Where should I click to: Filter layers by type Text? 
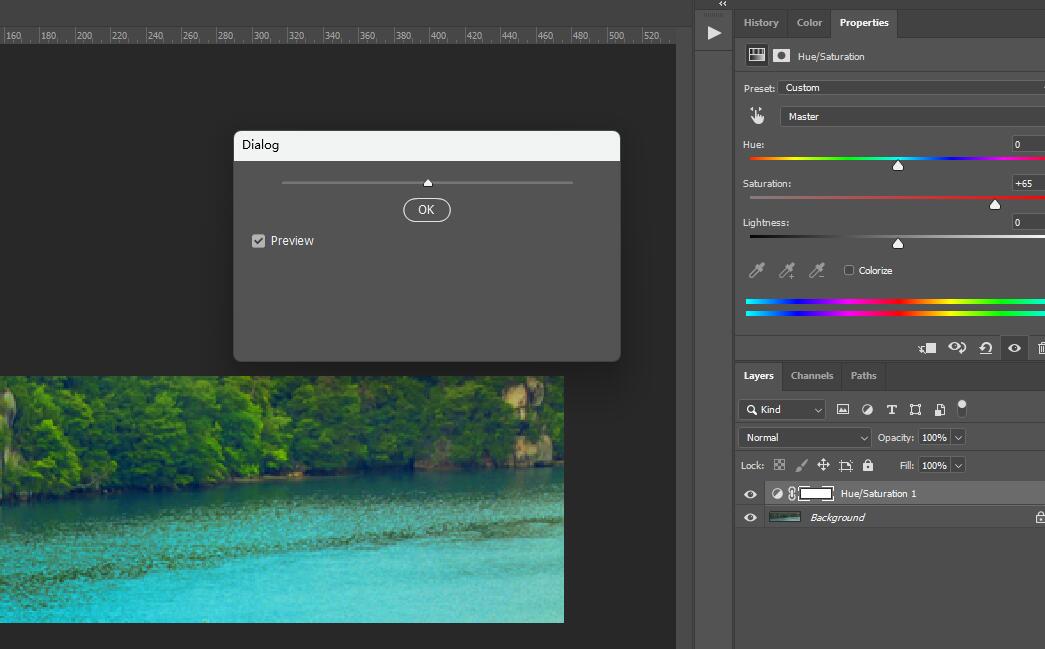[x=891, y=409]
